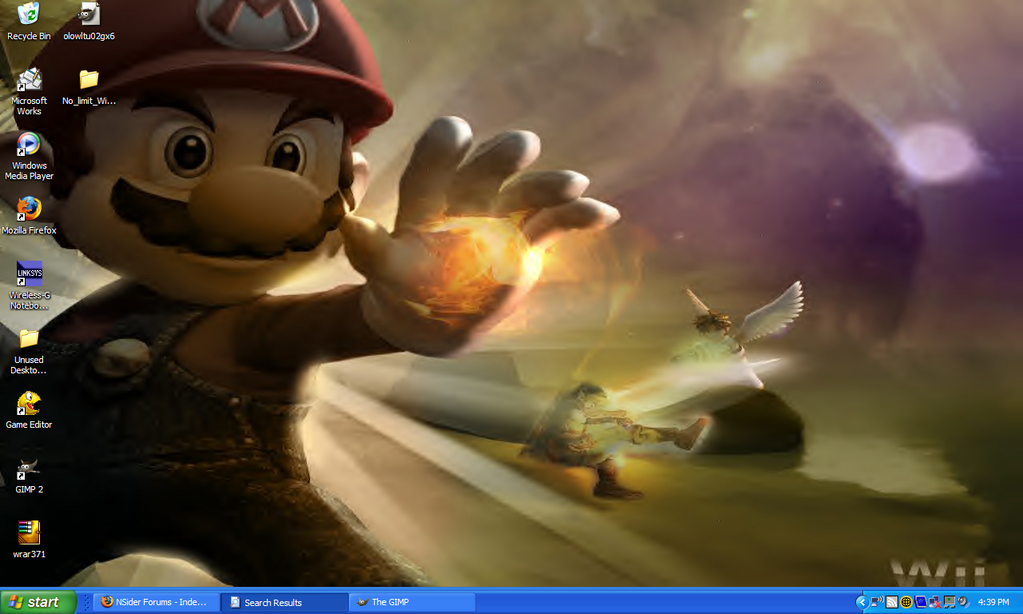Select the Mozilla Firefox desktop shortcut
1023x614 pixels.
(x=29, y=215)
